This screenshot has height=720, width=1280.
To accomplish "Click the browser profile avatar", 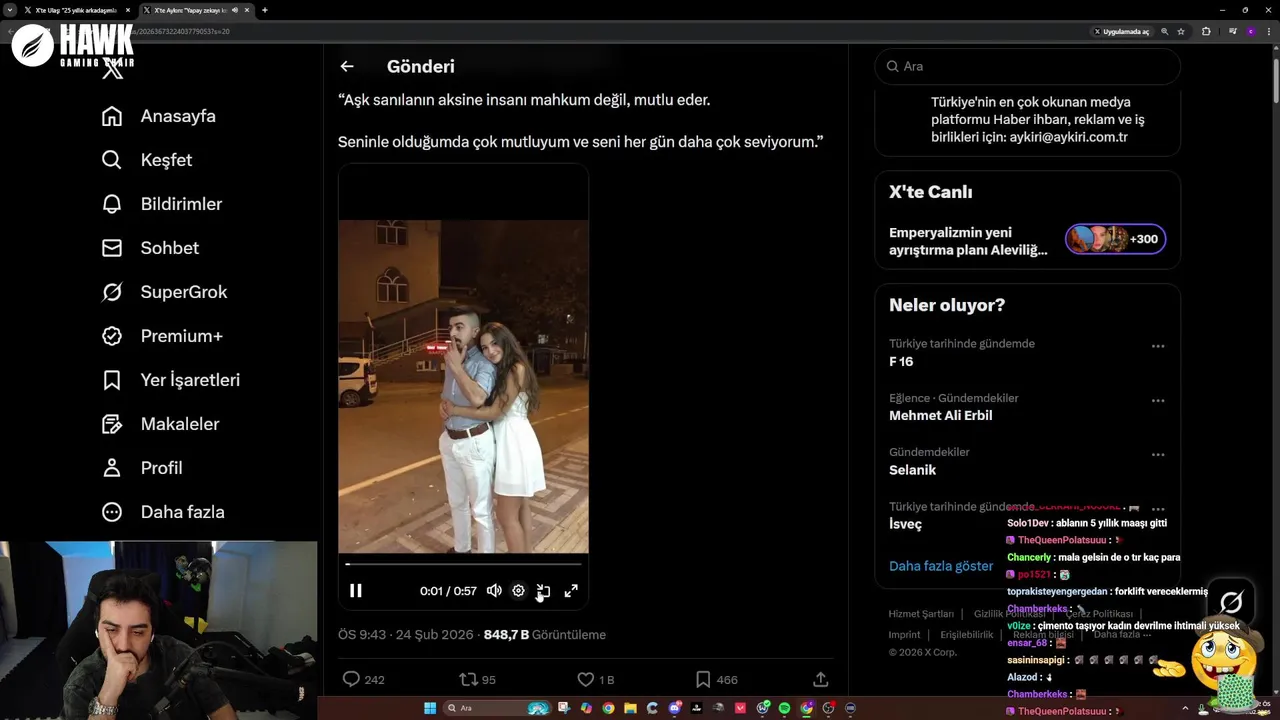I will coord(1251,32).
